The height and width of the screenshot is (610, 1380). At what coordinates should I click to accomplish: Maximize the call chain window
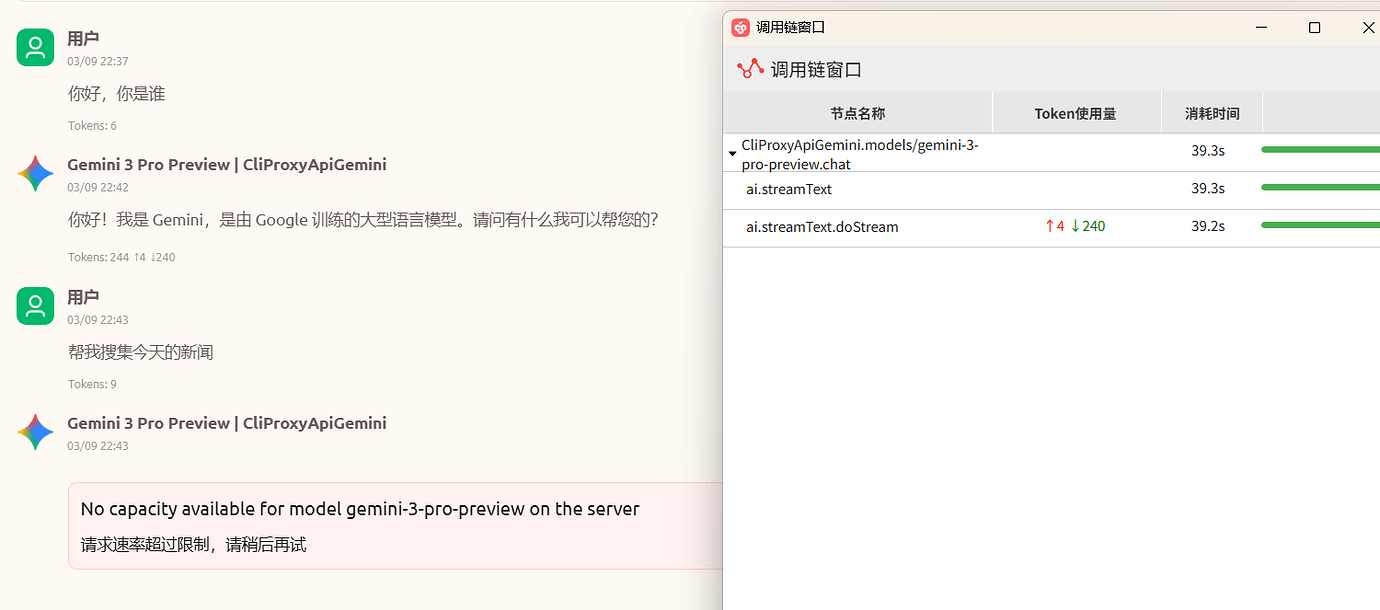pos(1314,28)
